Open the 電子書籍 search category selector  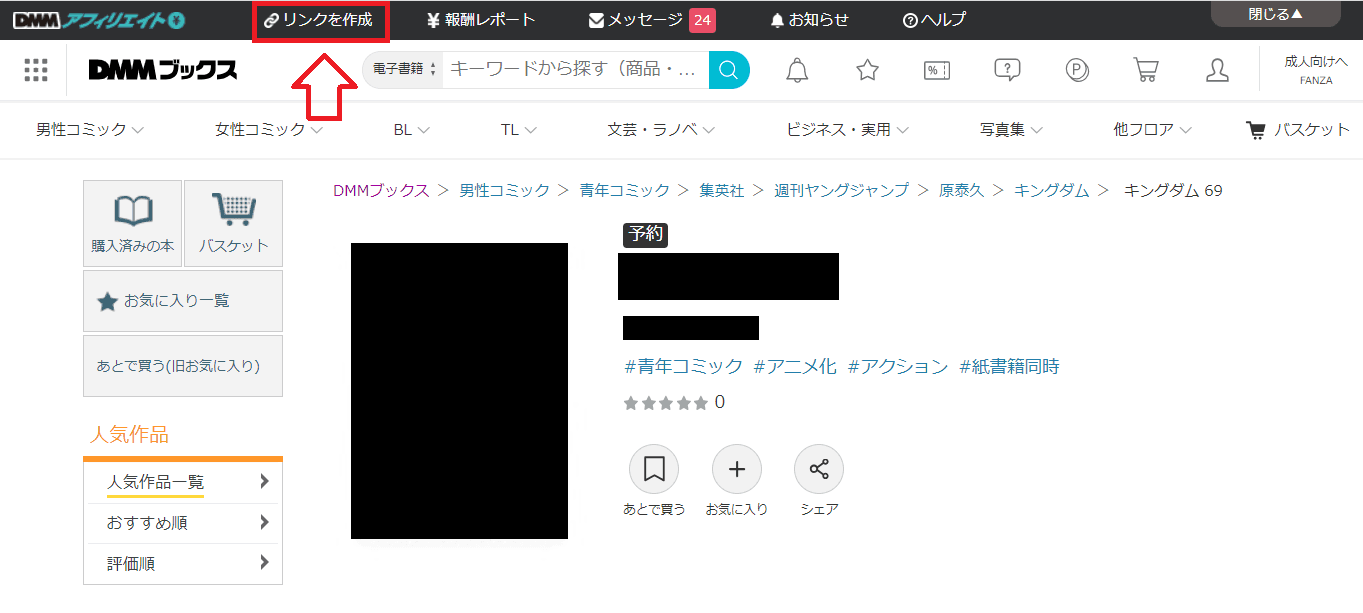pos(405,70)
